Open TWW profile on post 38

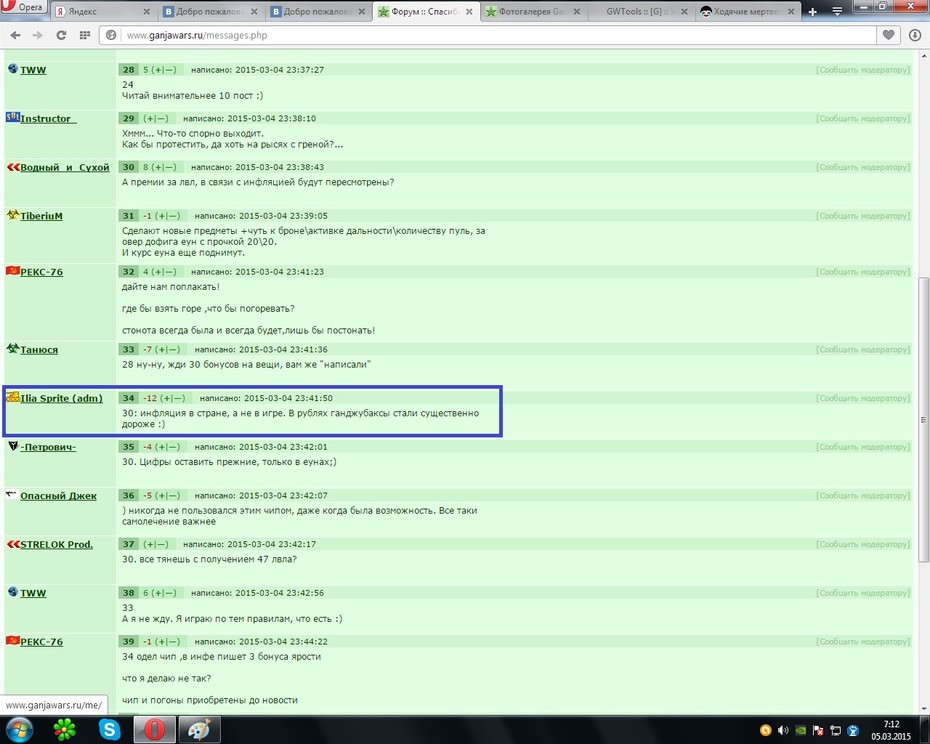(33, 593)
